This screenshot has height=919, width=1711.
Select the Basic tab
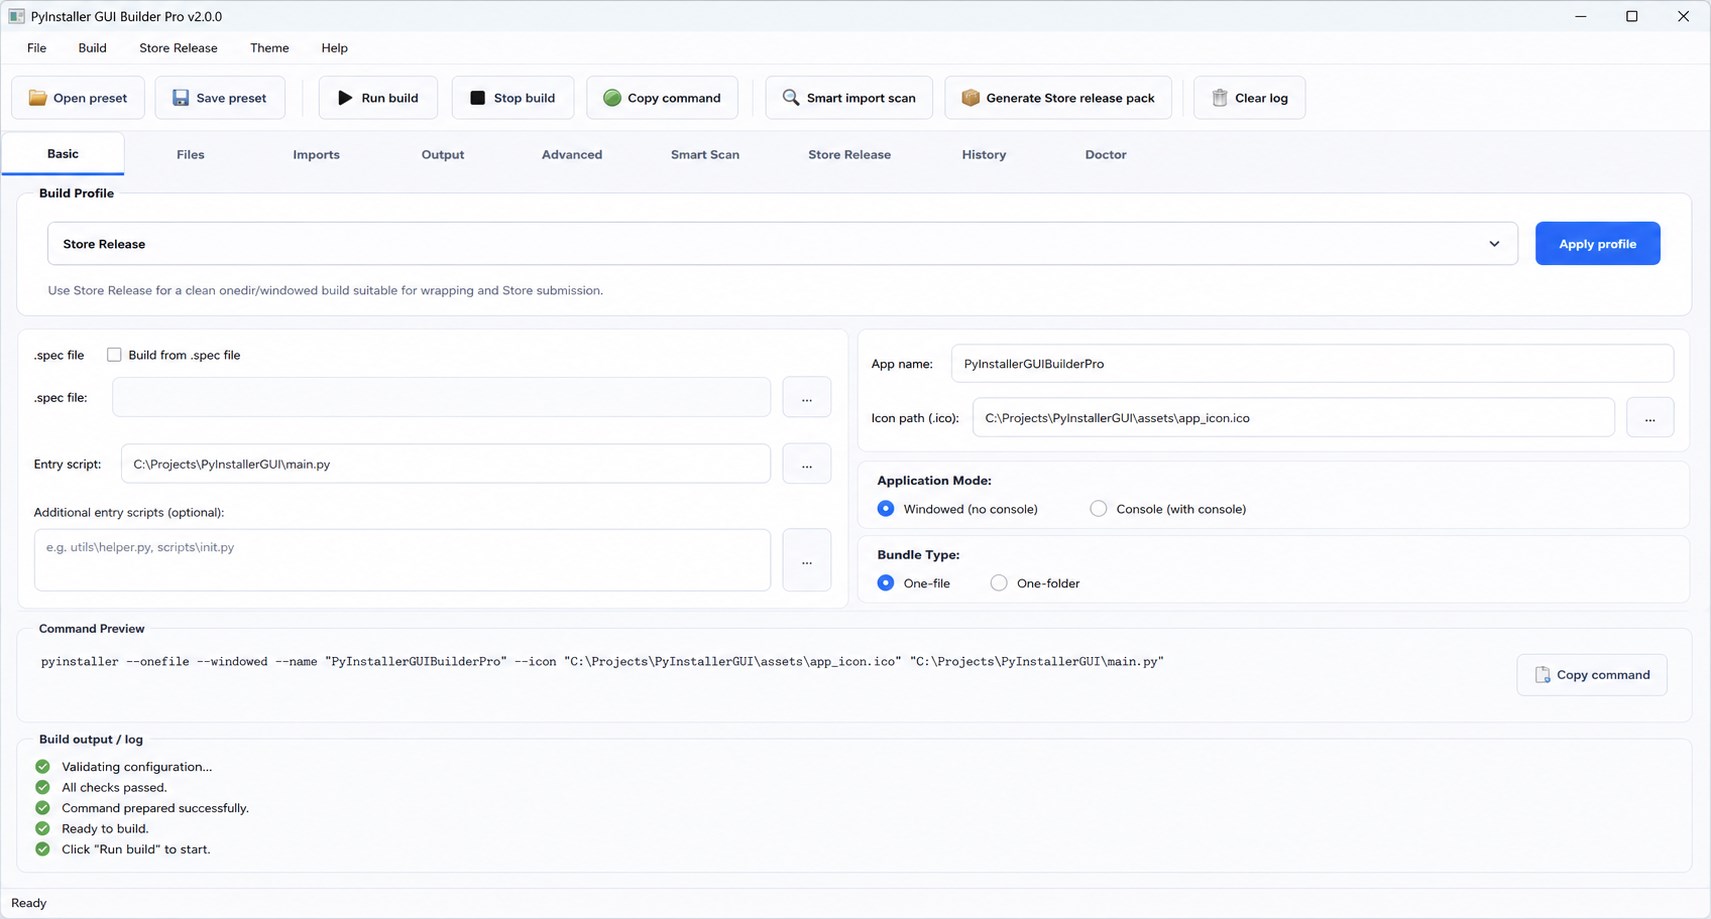[x=63, y=154]
